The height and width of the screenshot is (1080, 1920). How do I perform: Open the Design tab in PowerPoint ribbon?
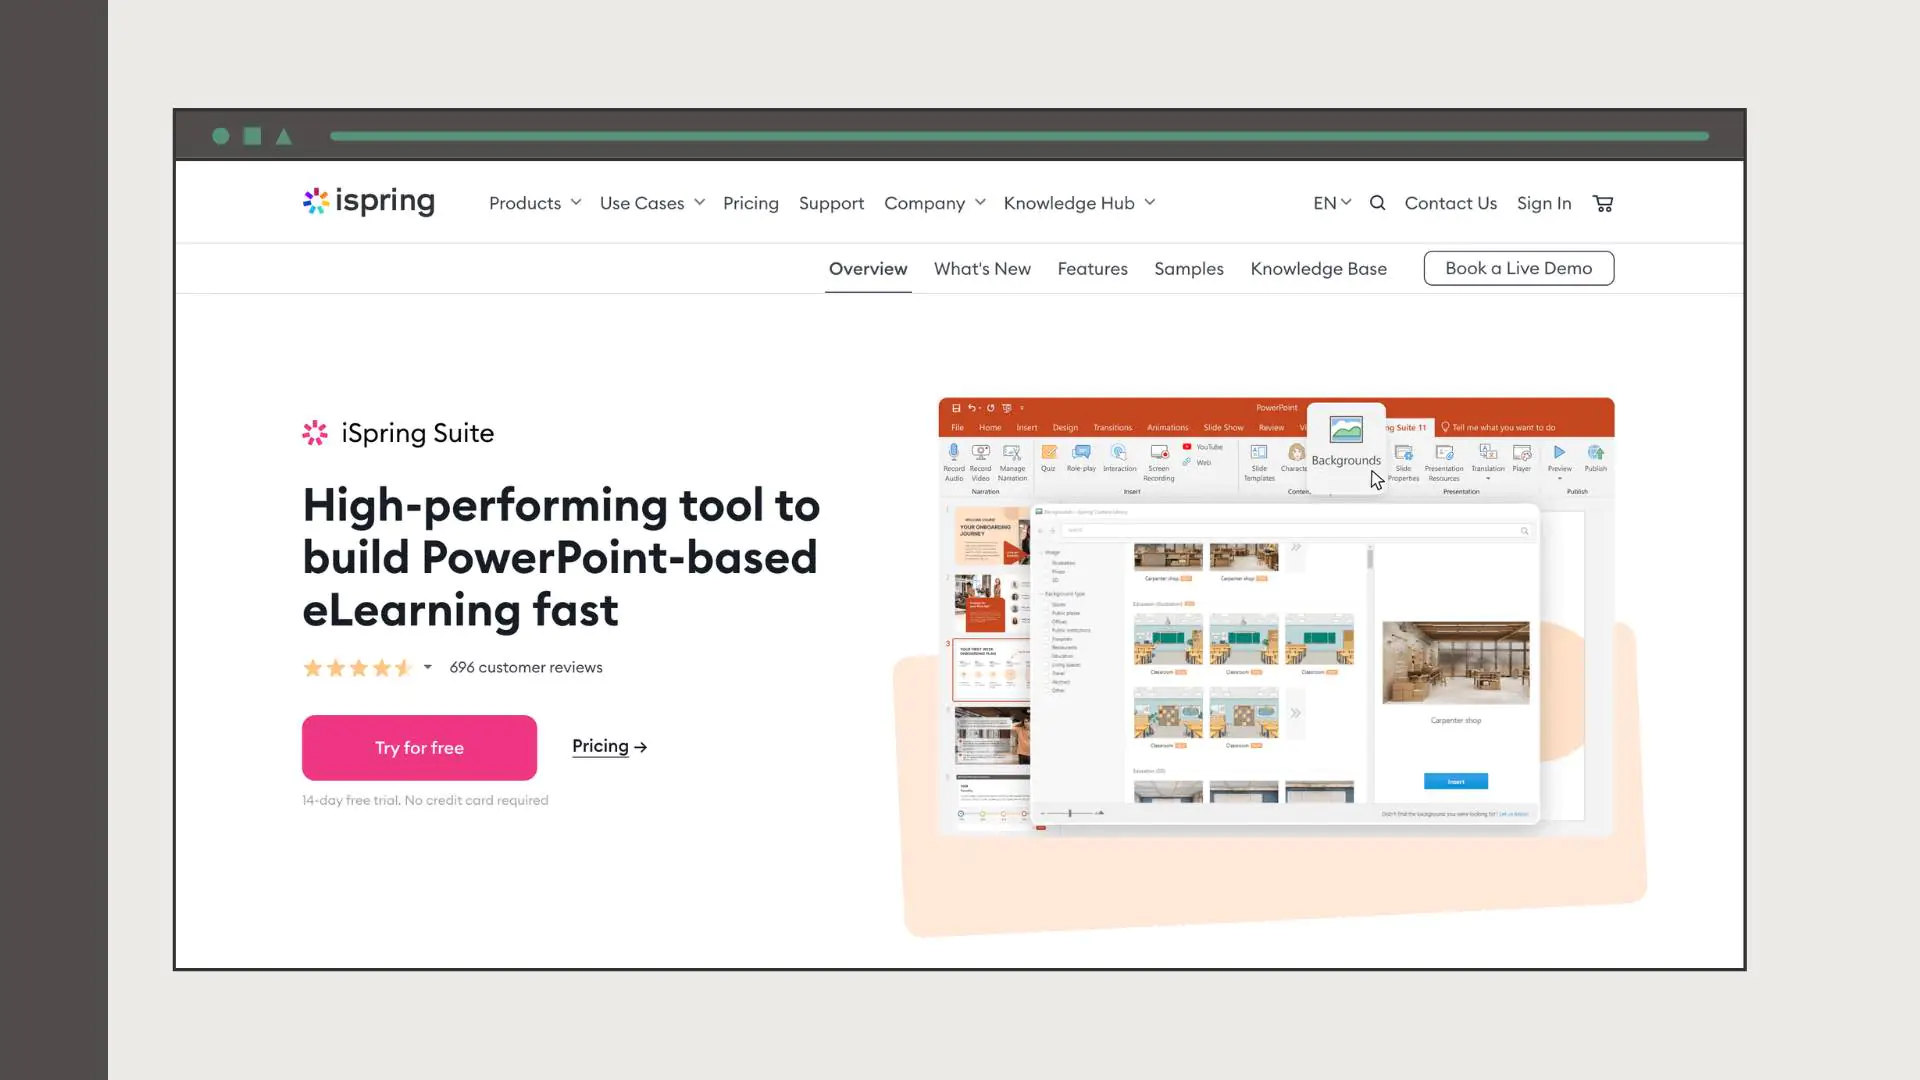tap(1065, 428)
